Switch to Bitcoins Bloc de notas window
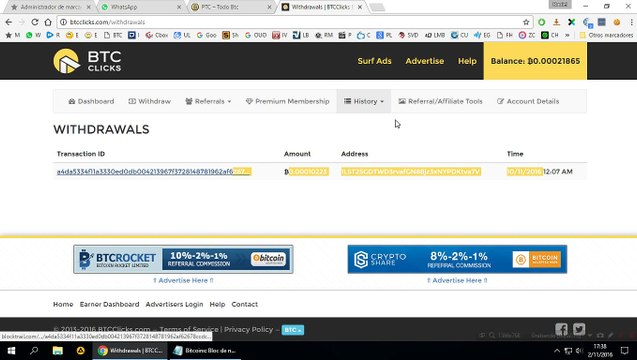 coord(205,350)
